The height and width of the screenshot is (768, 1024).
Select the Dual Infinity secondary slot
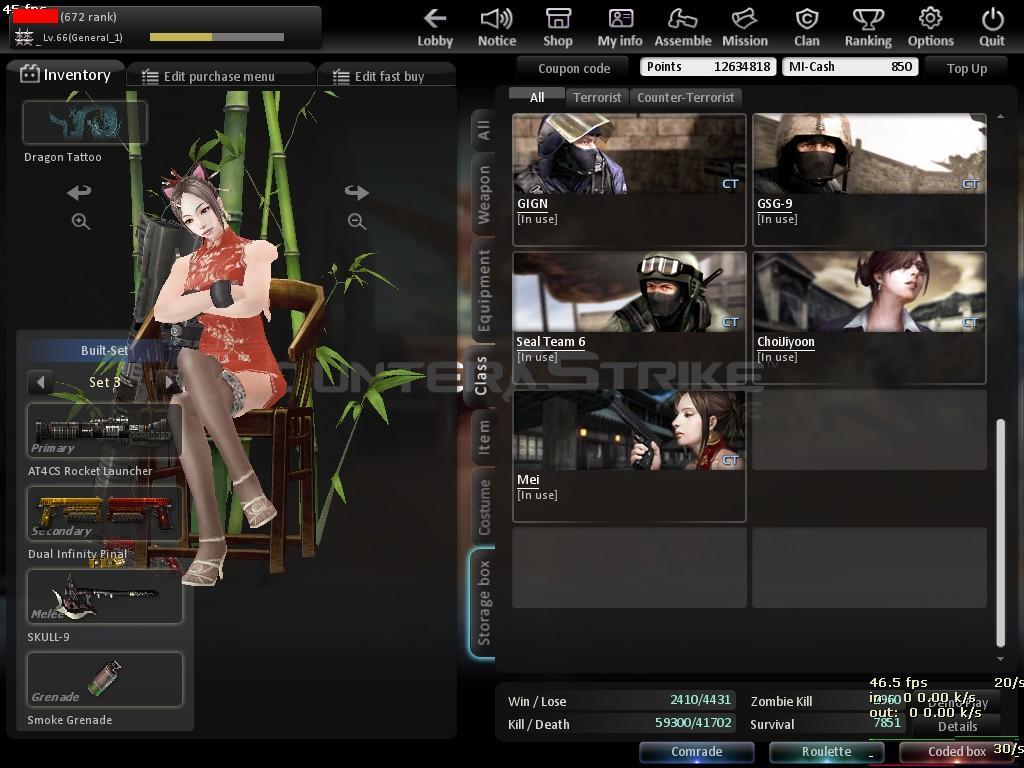click(x=104, y=513)
